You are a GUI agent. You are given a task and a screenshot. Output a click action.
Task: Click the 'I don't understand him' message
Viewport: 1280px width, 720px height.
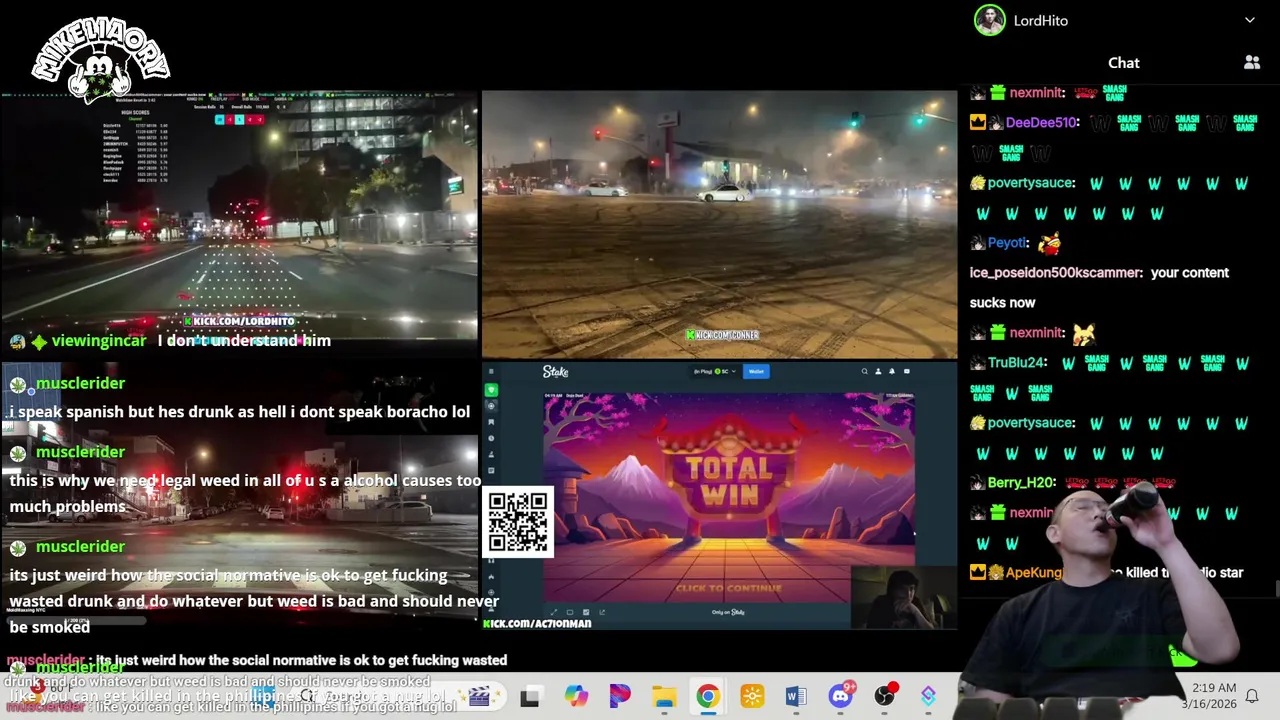[244, 341]
